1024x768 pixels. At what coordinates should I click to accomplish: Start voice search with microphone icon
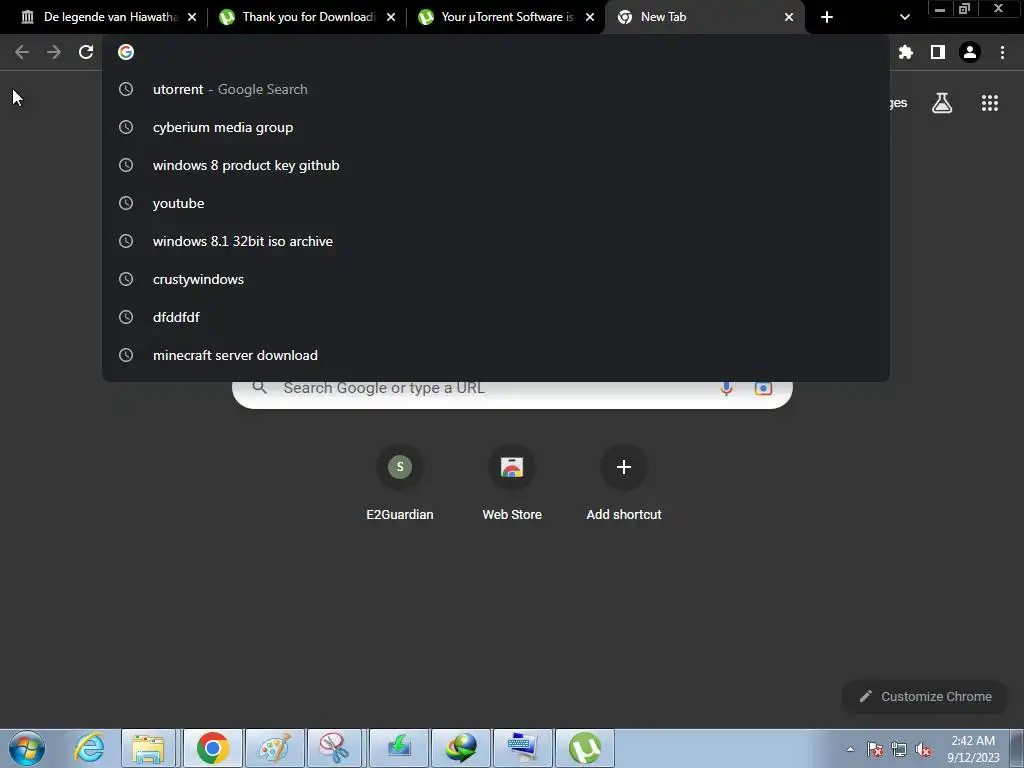pos(726,388)
